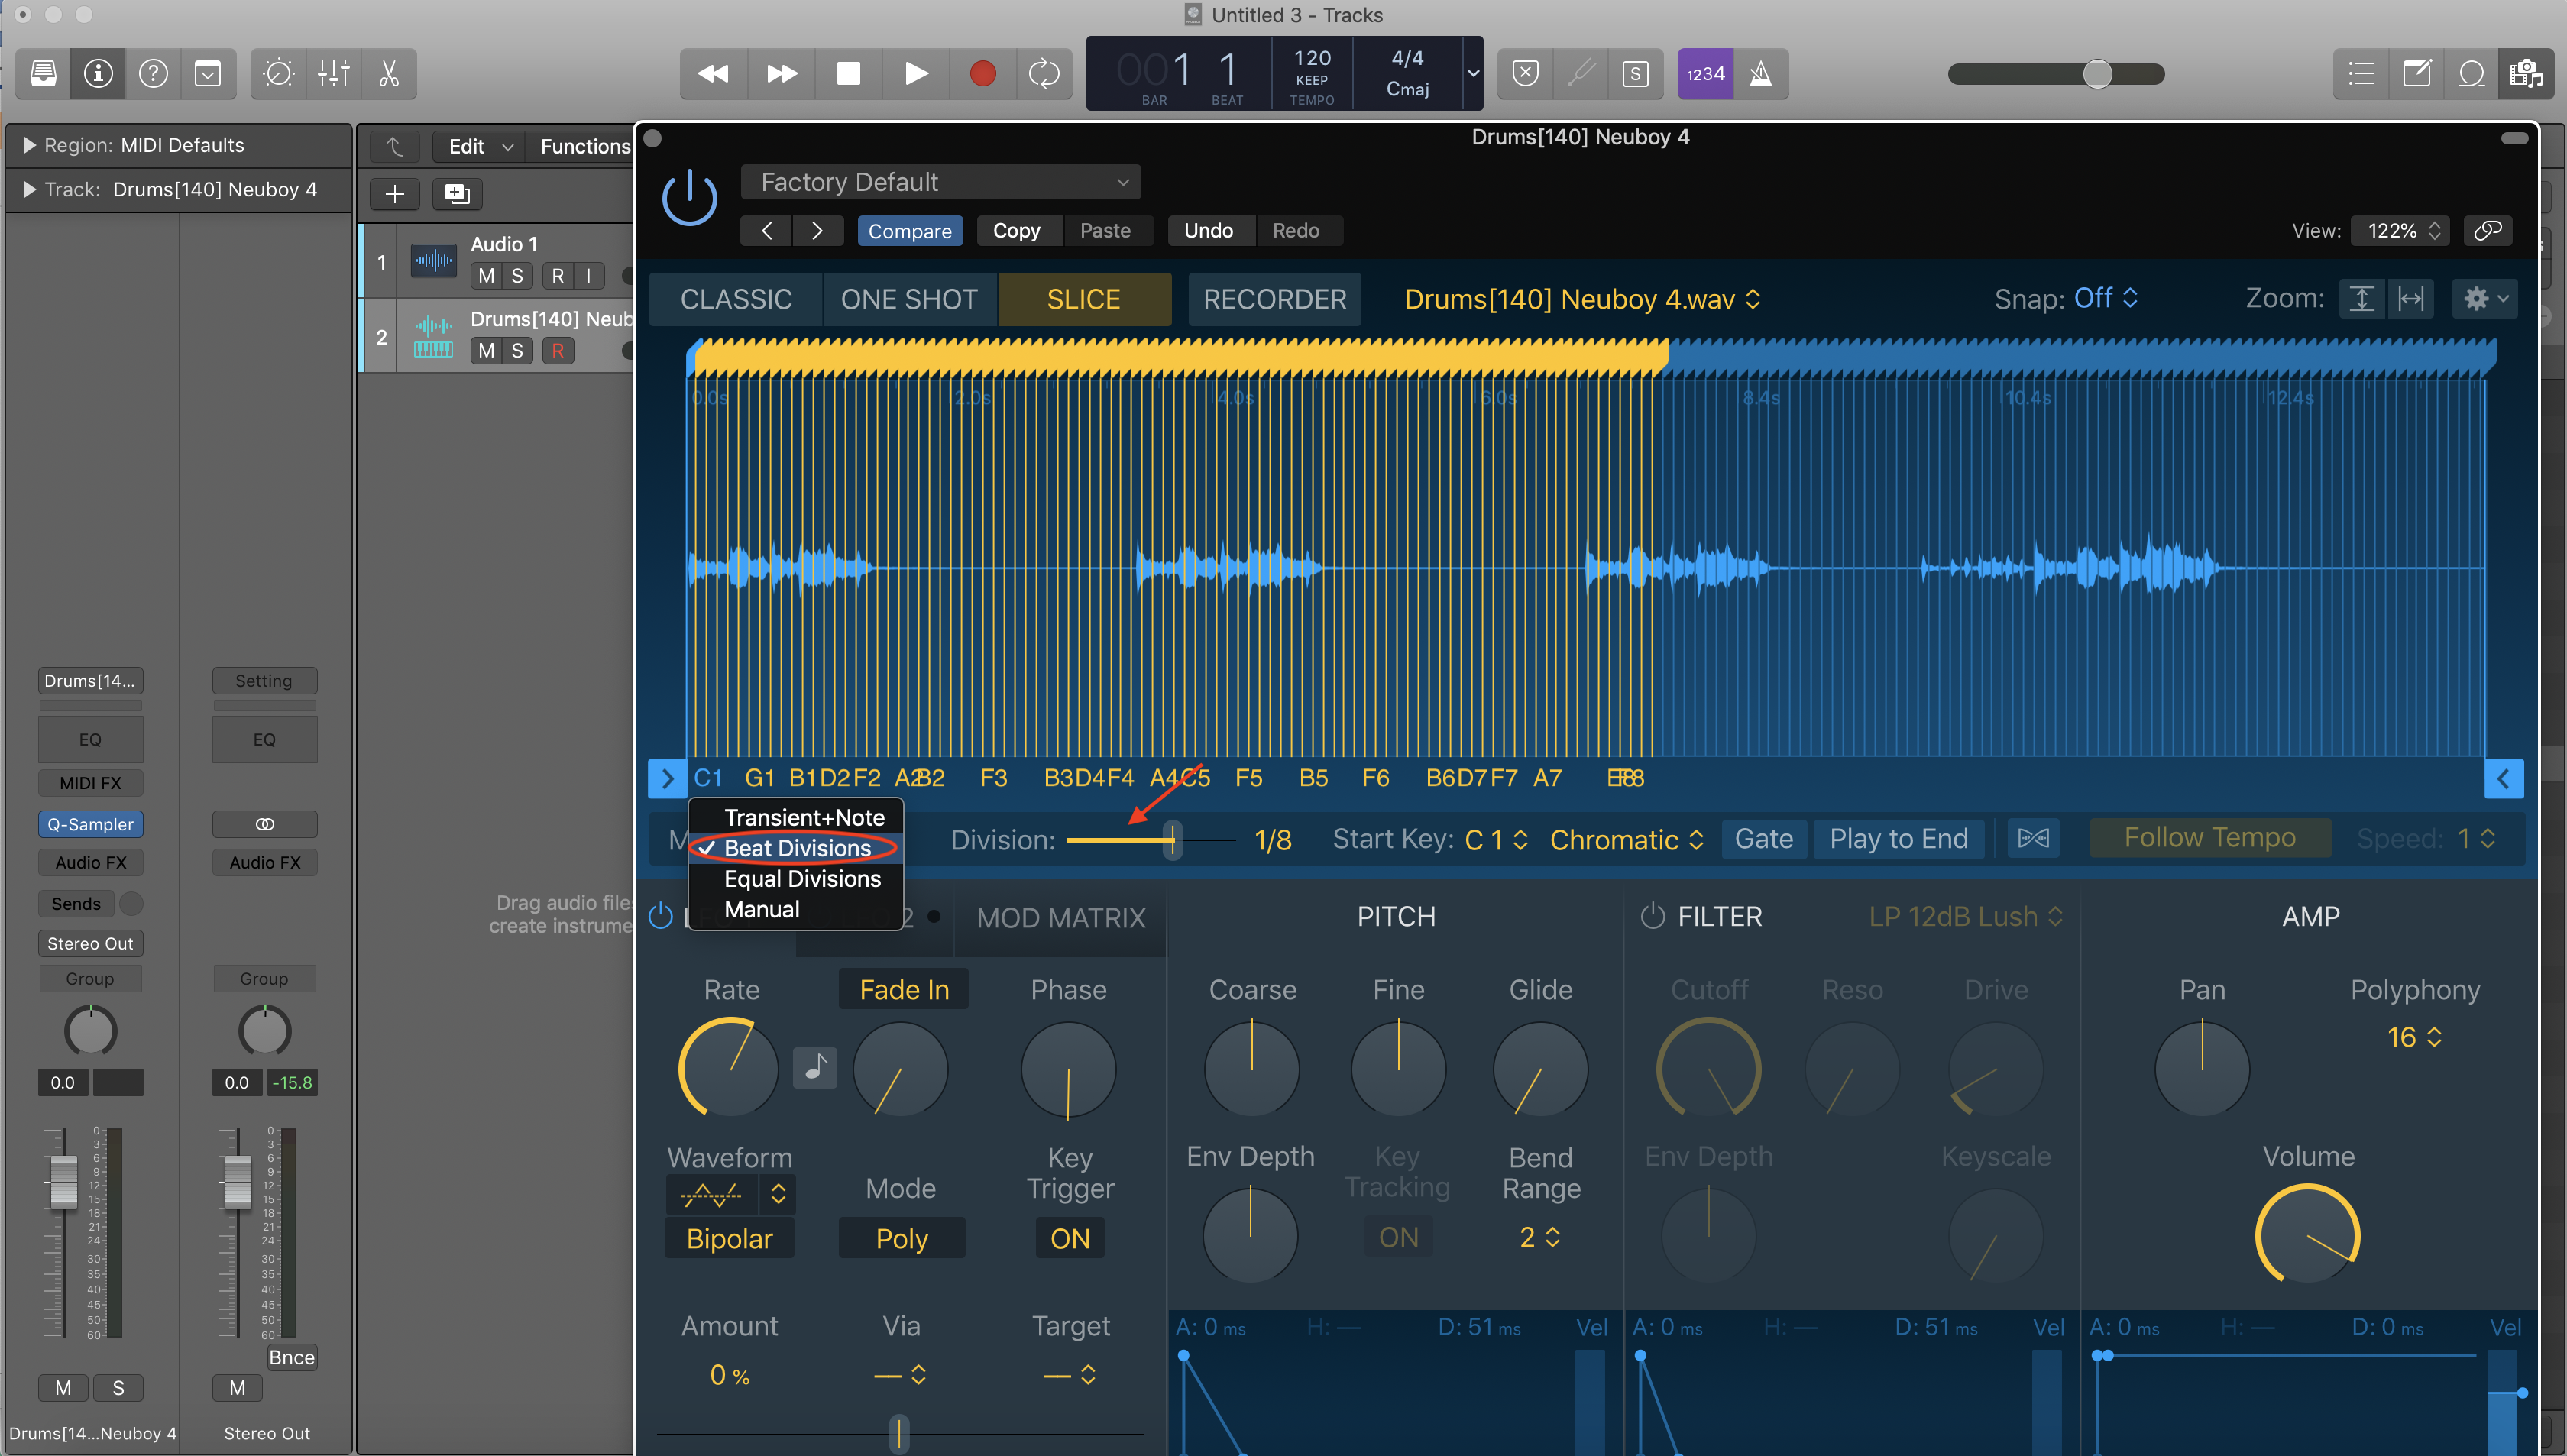Open the Chromatic mapping dropdown
The image size is (2567, 1456).
click(x=1626, y=839)
